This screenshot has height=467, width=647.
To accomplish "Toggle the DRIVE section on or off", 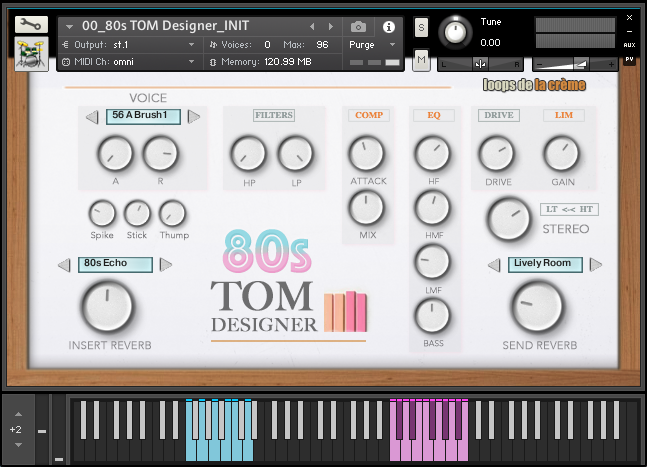I will pyautogui.click(x=499, y=116).
